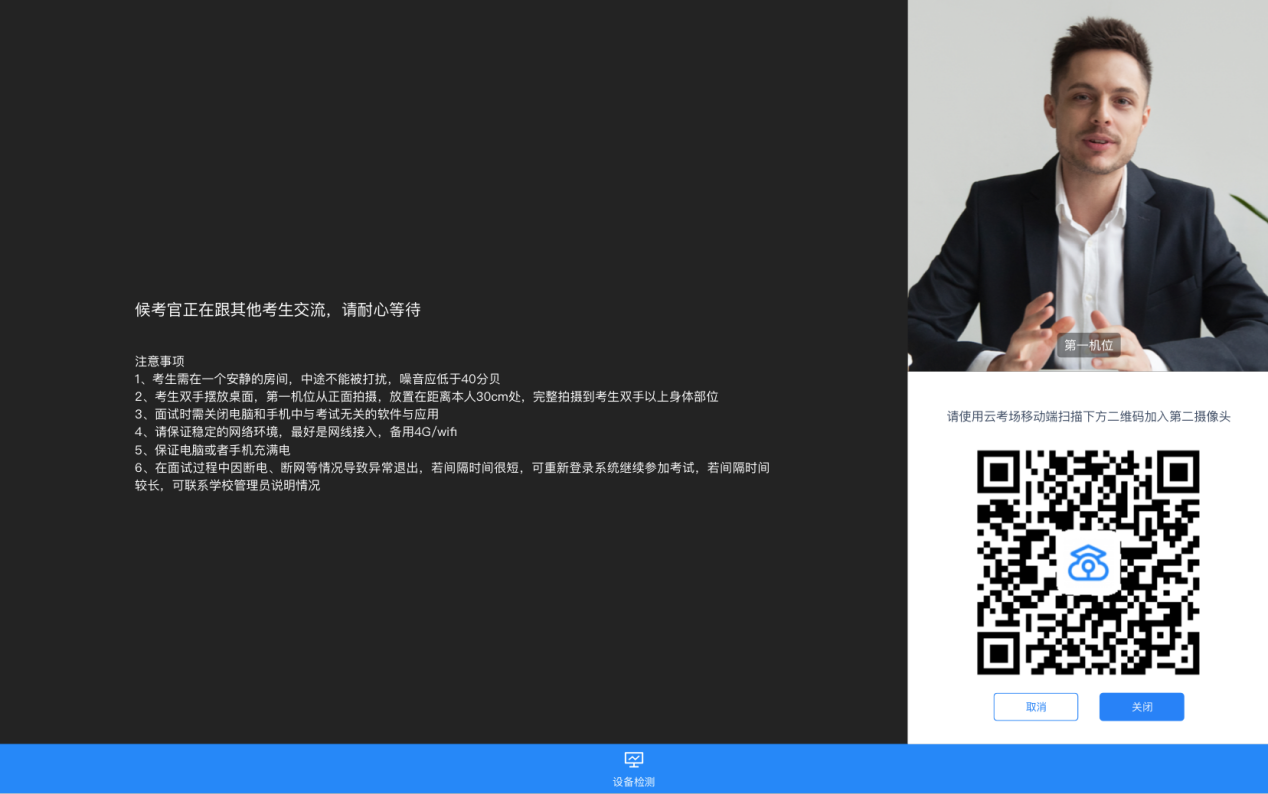Click the QR code's top-left corner square
1268x794 pixels.
coord(998,472)
